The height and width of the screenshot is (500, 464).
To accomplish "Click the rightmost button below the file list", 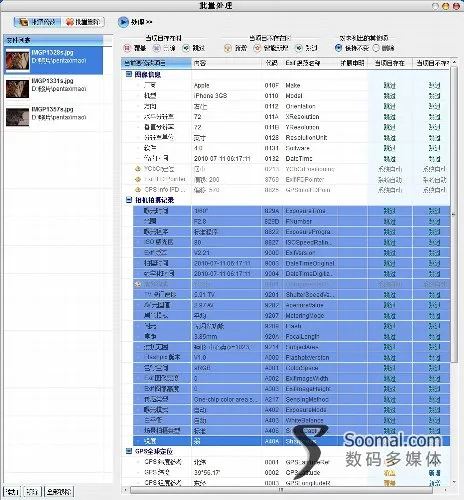I will coord(59,492).
